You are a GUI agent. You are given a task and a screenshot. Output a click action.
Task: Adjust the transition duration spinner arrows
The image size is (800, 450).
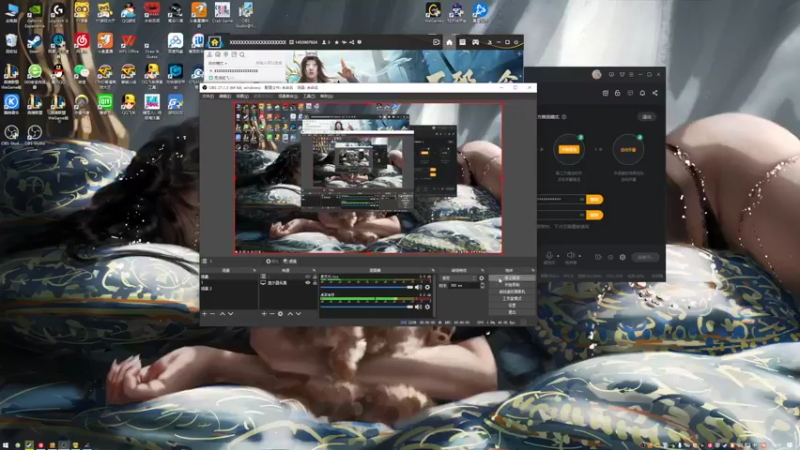click(x=482, y=286)
